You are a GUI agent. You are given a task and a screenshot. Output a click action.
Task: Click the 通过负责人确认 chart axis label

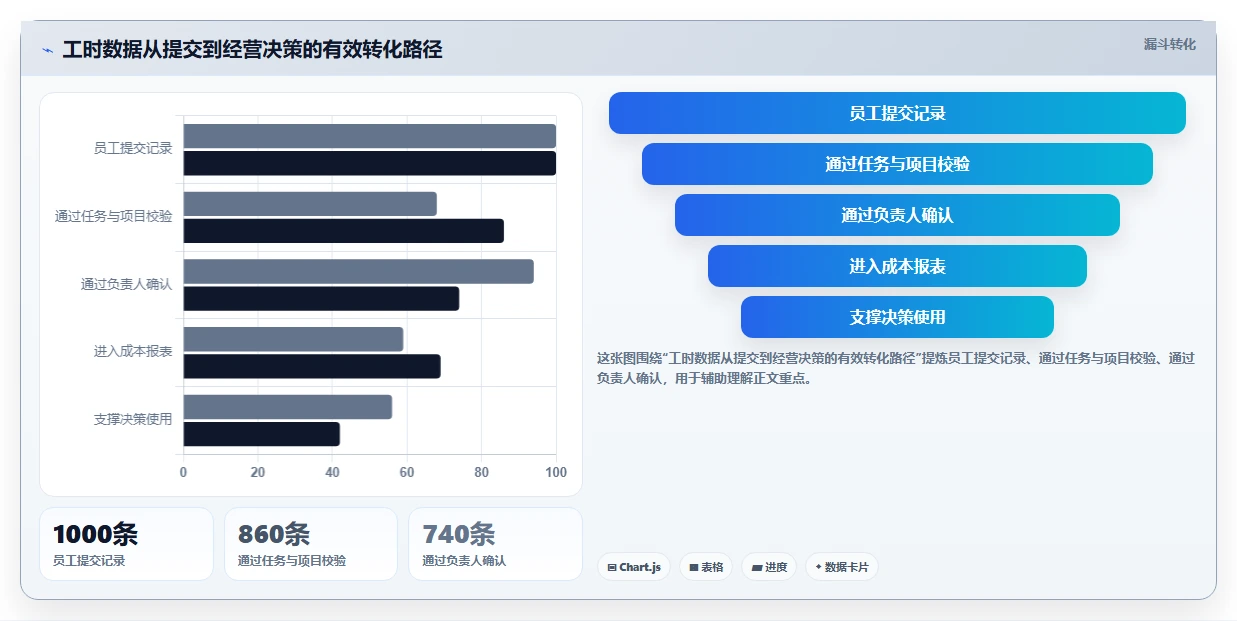[x=127, y=284]
